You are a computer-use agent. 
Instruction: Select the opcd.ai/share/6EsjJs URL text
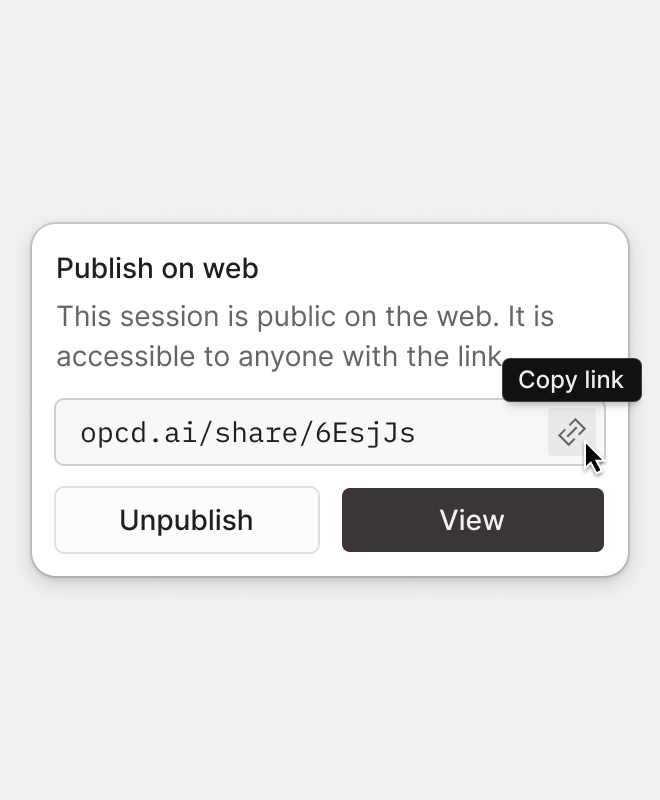[x=248, y=433]
